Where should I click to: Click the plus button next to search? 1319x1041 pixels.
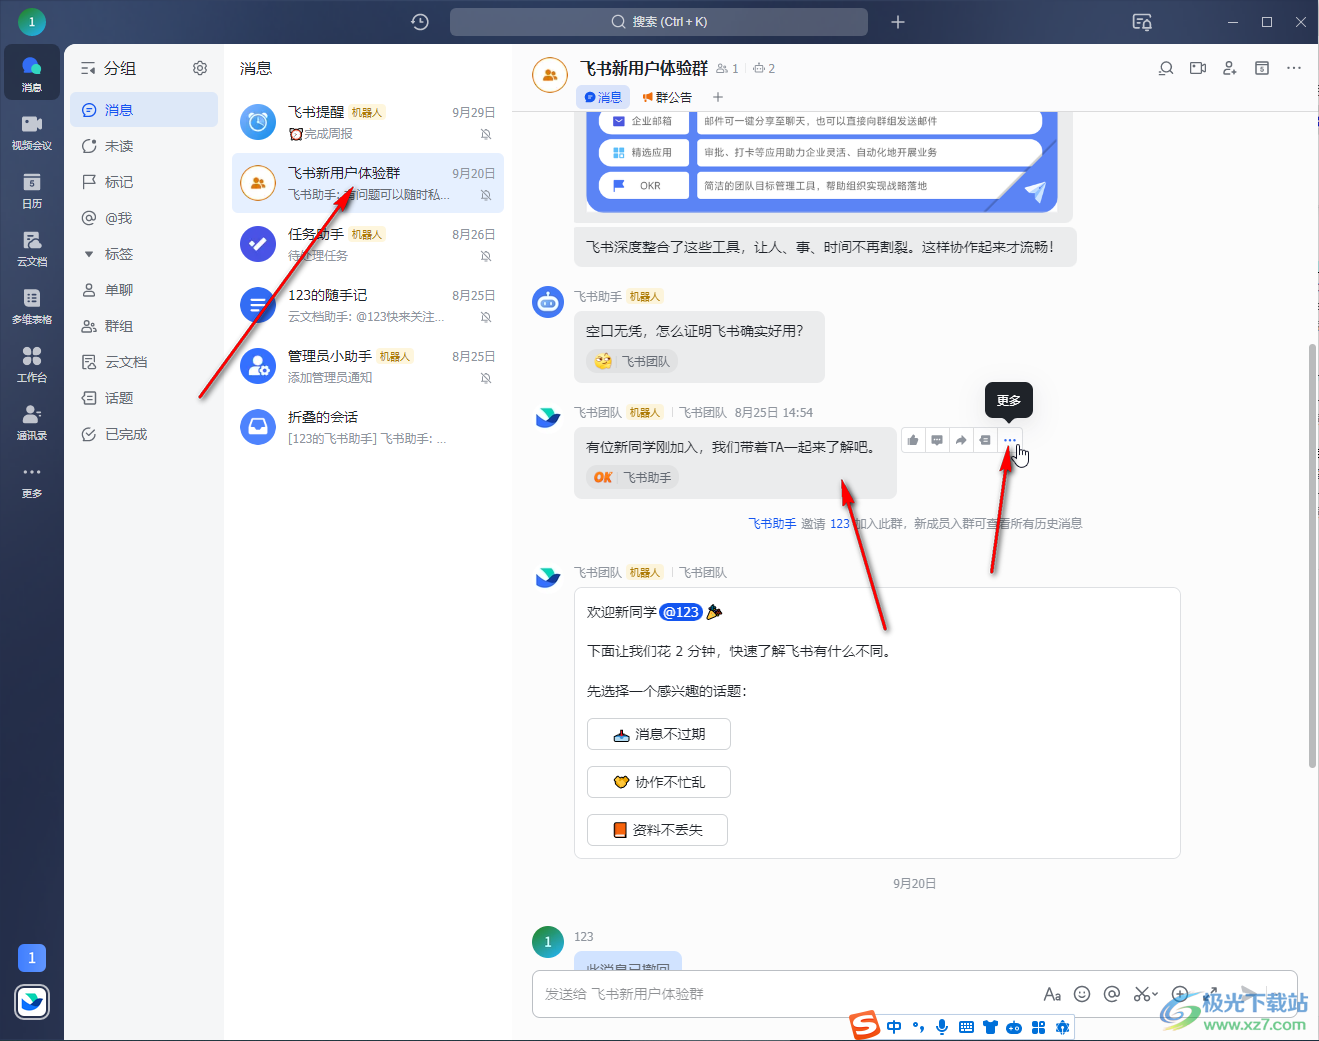tap(898, 22)
